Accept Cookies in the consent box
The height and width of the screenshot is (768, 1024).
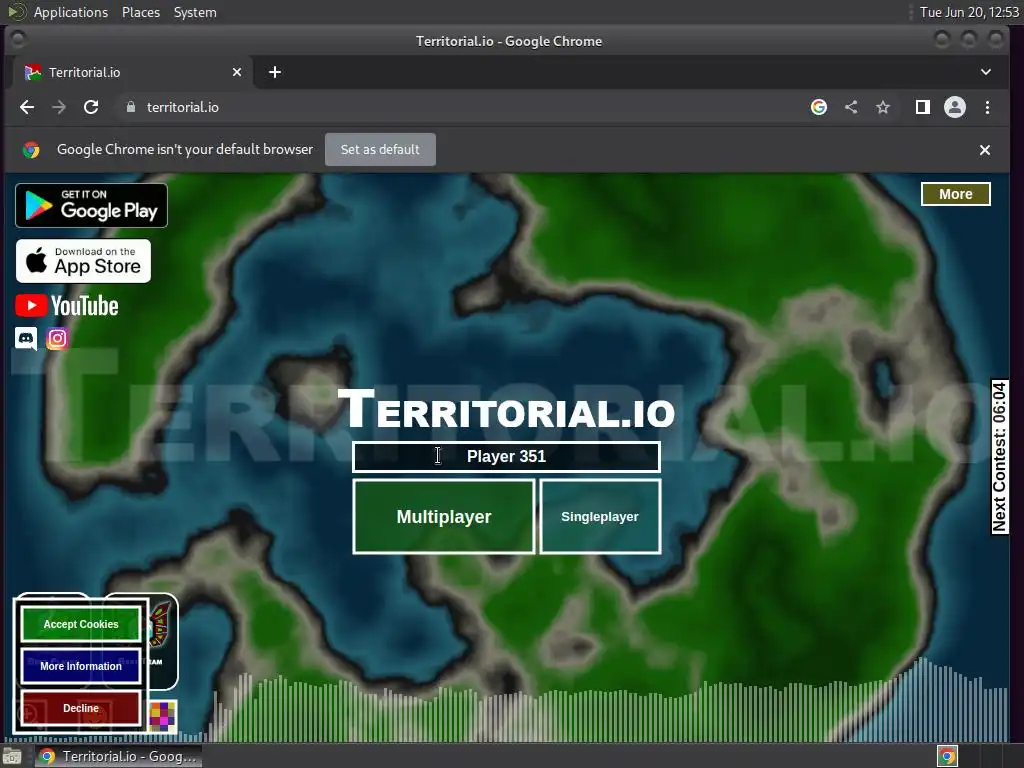[81, 624]
